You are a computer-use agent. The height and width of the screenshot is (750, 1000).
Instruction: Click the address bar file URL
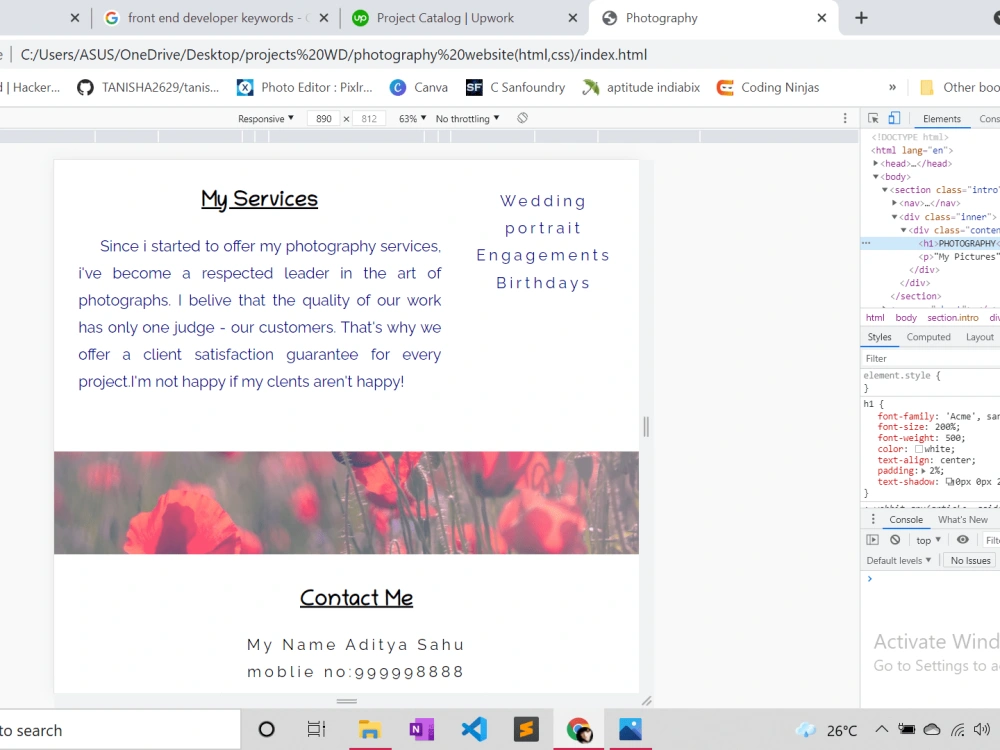click(x=334, y=55)
